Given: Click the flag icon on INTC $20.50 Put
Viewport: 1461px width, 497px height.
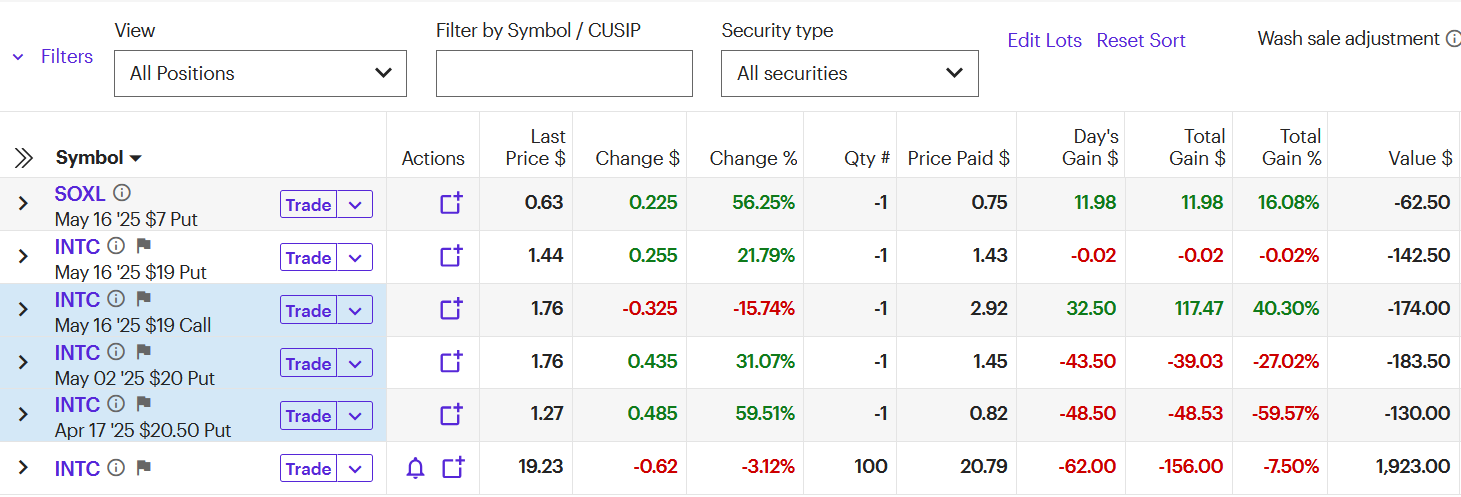Looking at the screenshot, I should pyautogui.click(x=143, y=404).
